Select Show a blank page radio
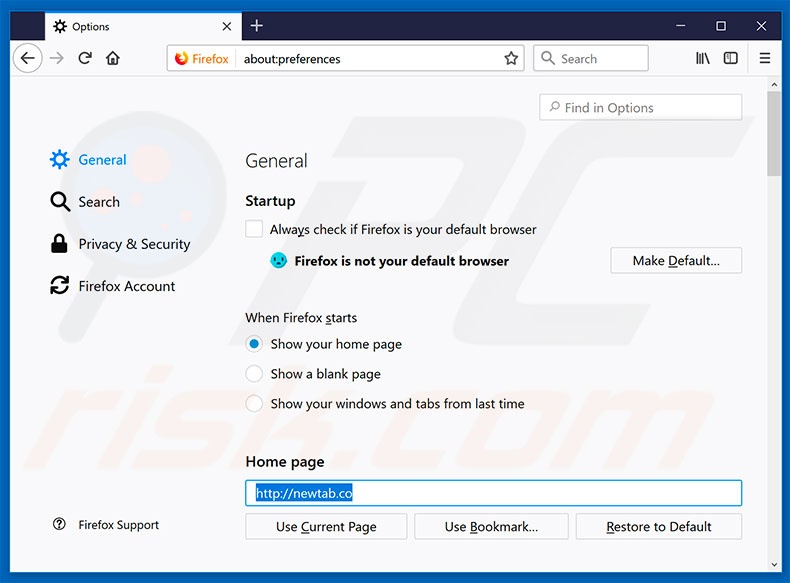790x583 pixels. (x=254, y=374)
